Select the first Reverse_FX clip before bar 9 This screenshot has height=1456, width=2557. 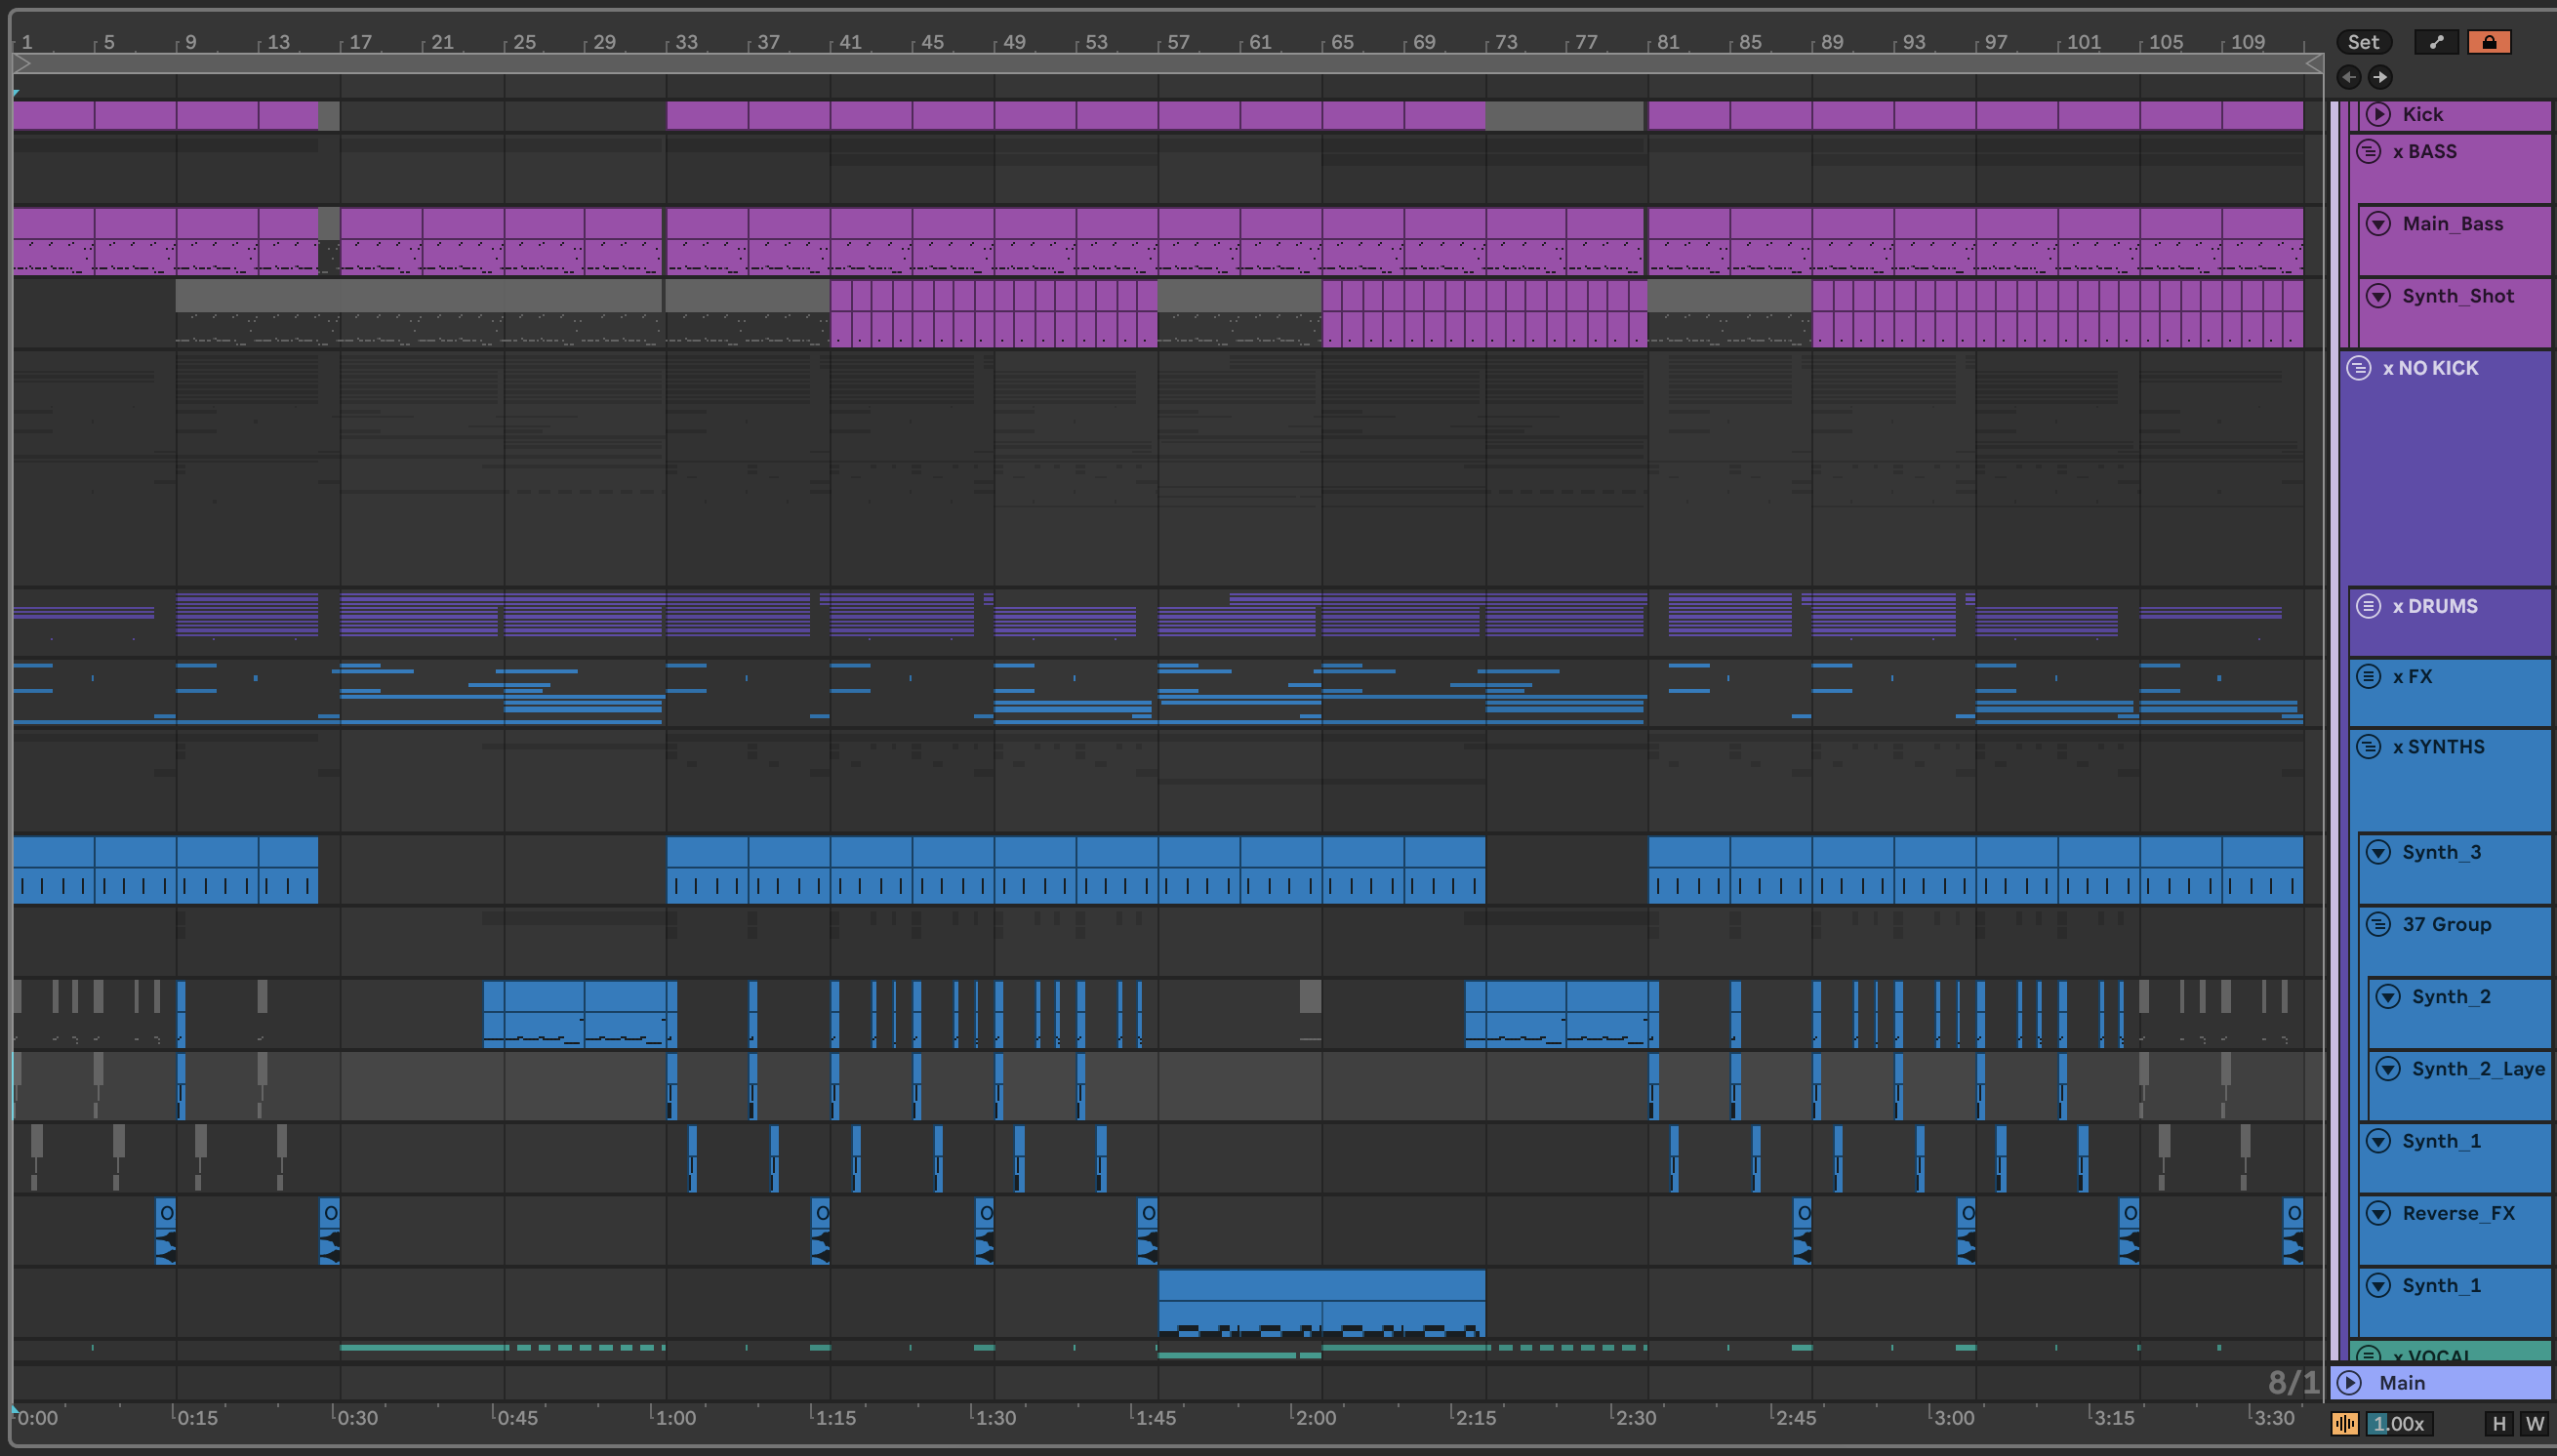[x=166, y=1231]
